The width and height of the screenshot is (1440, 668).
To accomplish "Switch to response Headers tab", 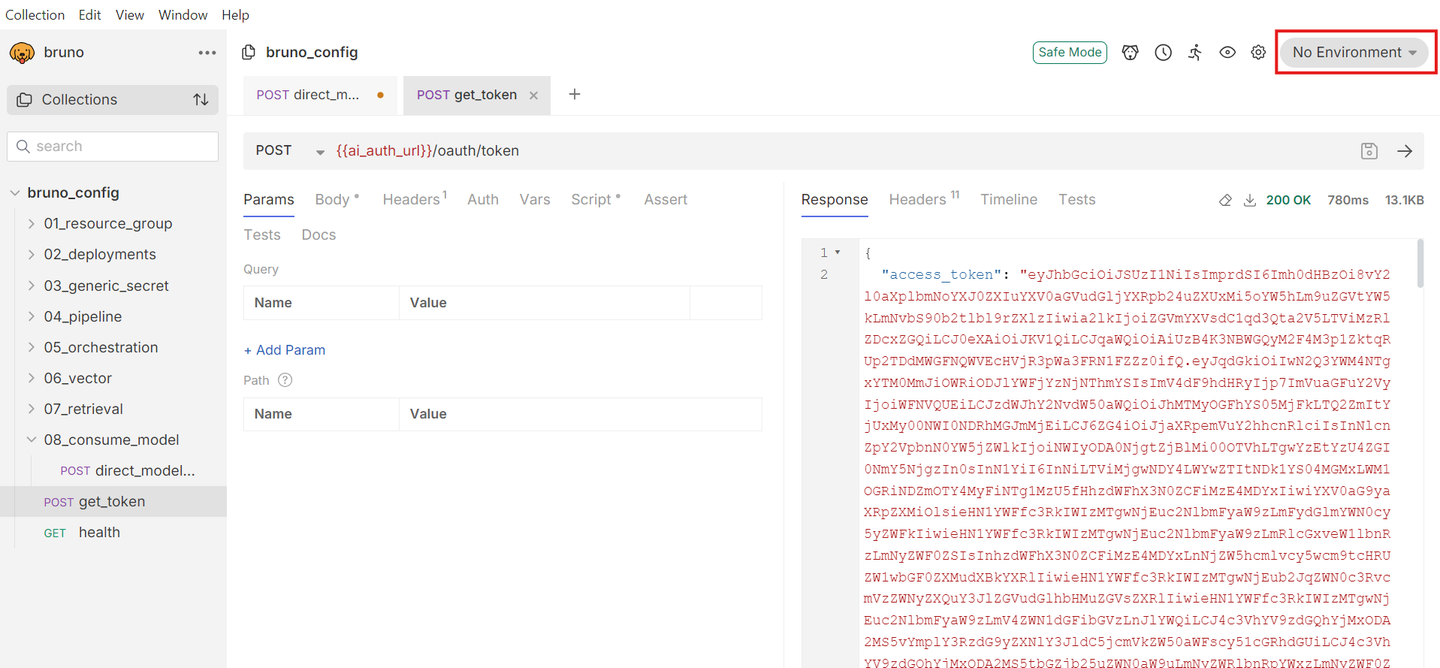I will 923,200.
